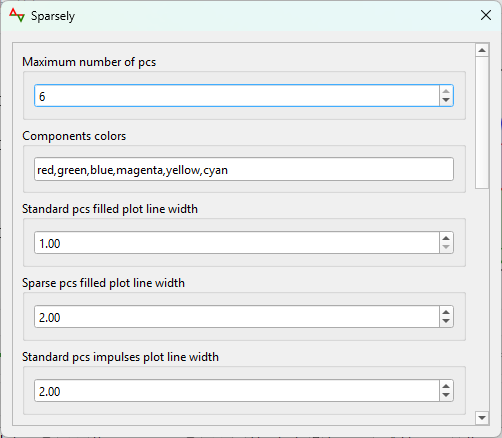
Task: Decrease Maximum number of pcs value
Action: click(x=446, y=100)
